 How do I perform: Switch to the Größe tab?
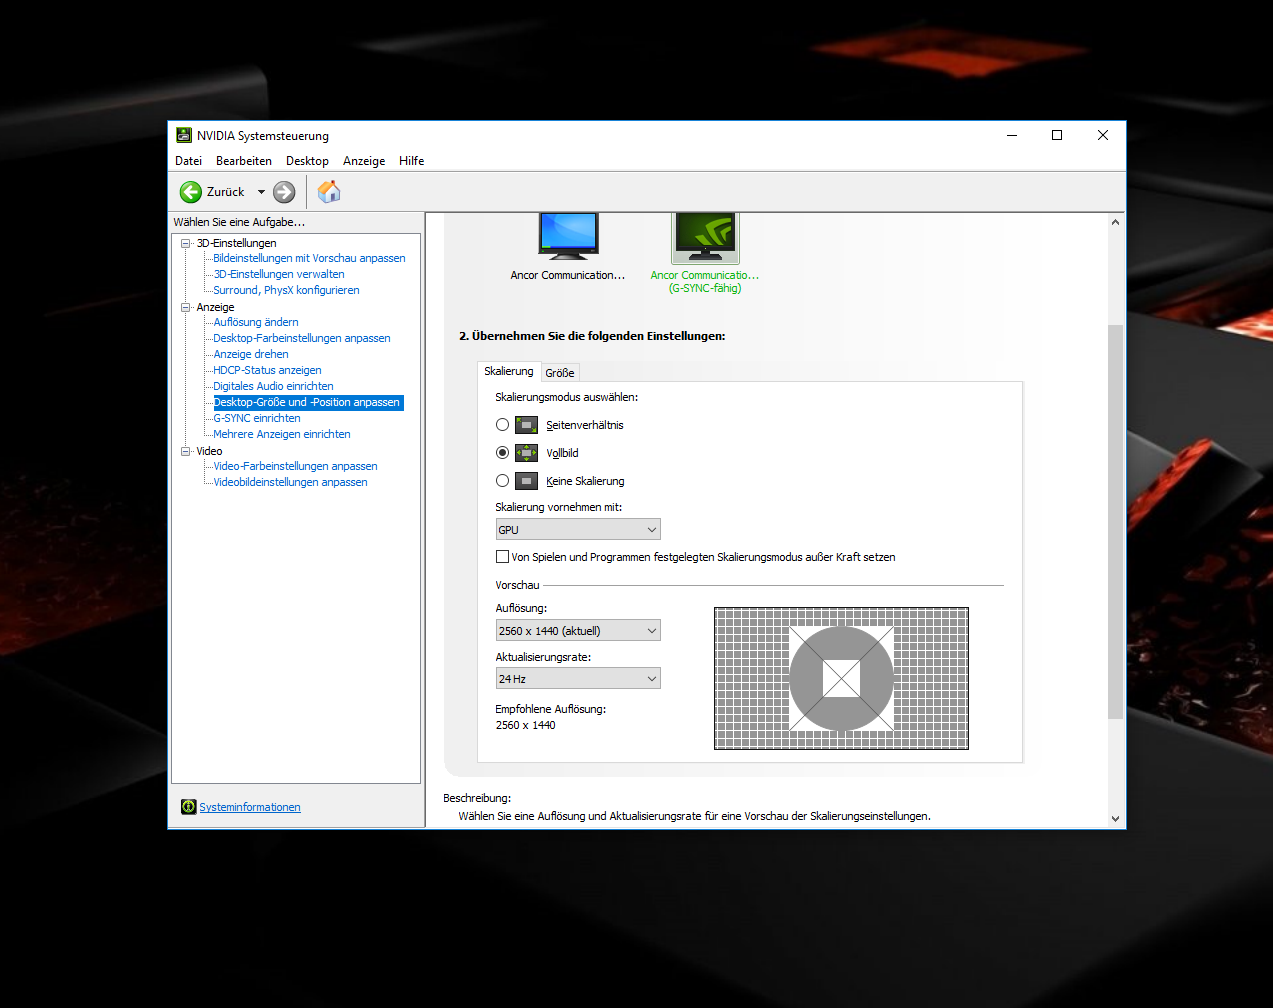pyautogui.click(x=560, y=373)
